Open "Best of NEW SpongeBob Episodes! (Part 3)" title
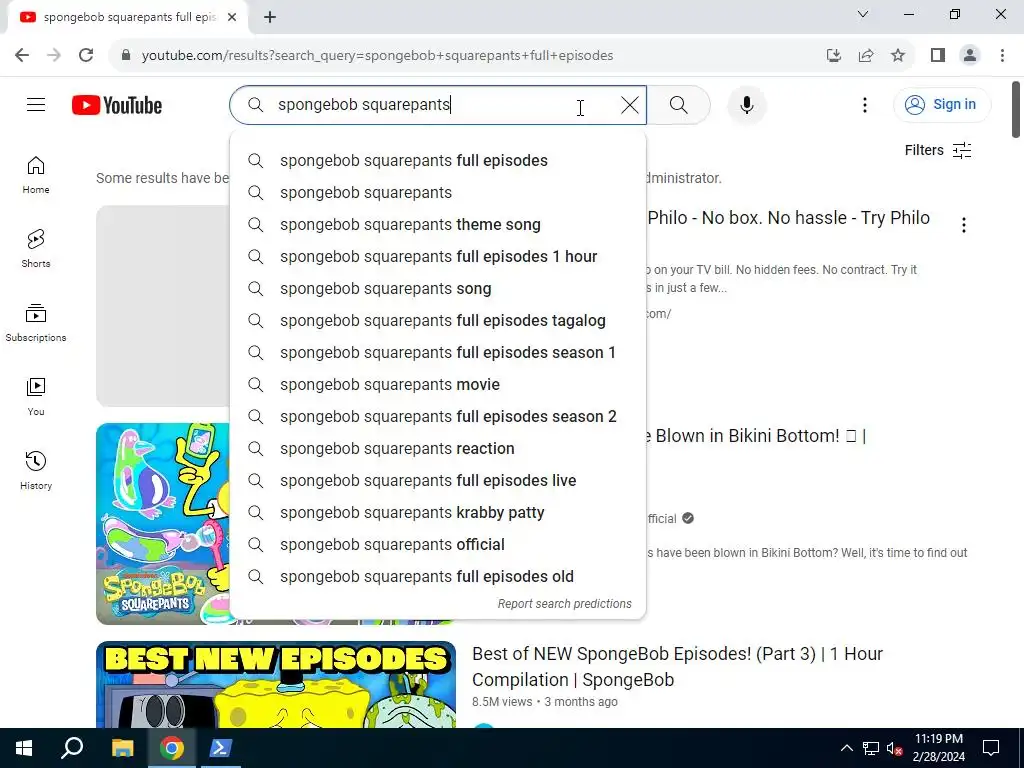Screen dimensions: 1024x768 677,667
